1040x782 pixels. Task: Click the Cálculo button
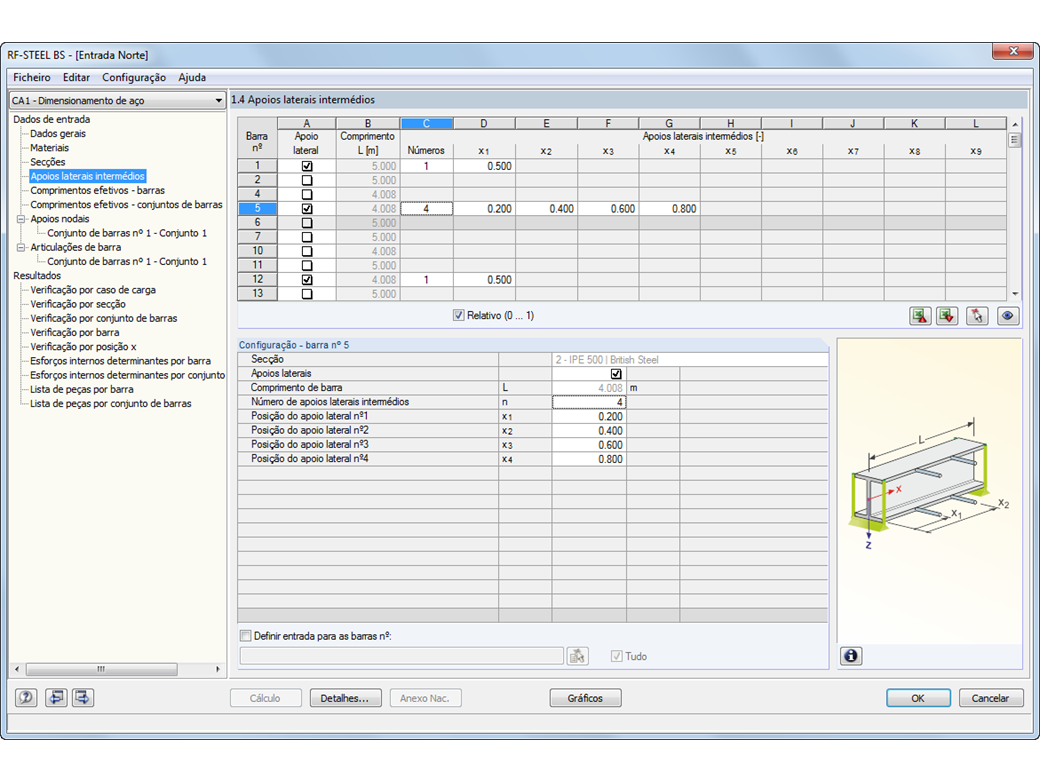point(265,698)
